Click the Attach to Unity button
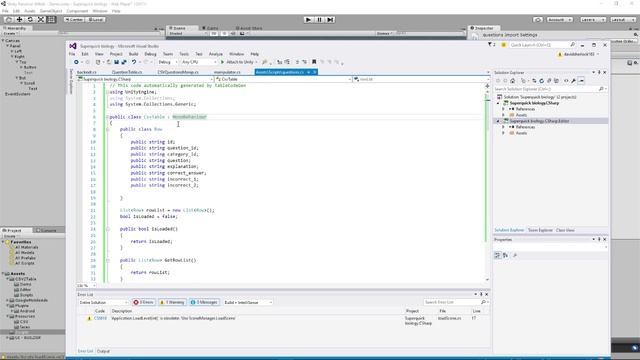Image resolution: width=640 pixels, height=360 pixels. 239,62
